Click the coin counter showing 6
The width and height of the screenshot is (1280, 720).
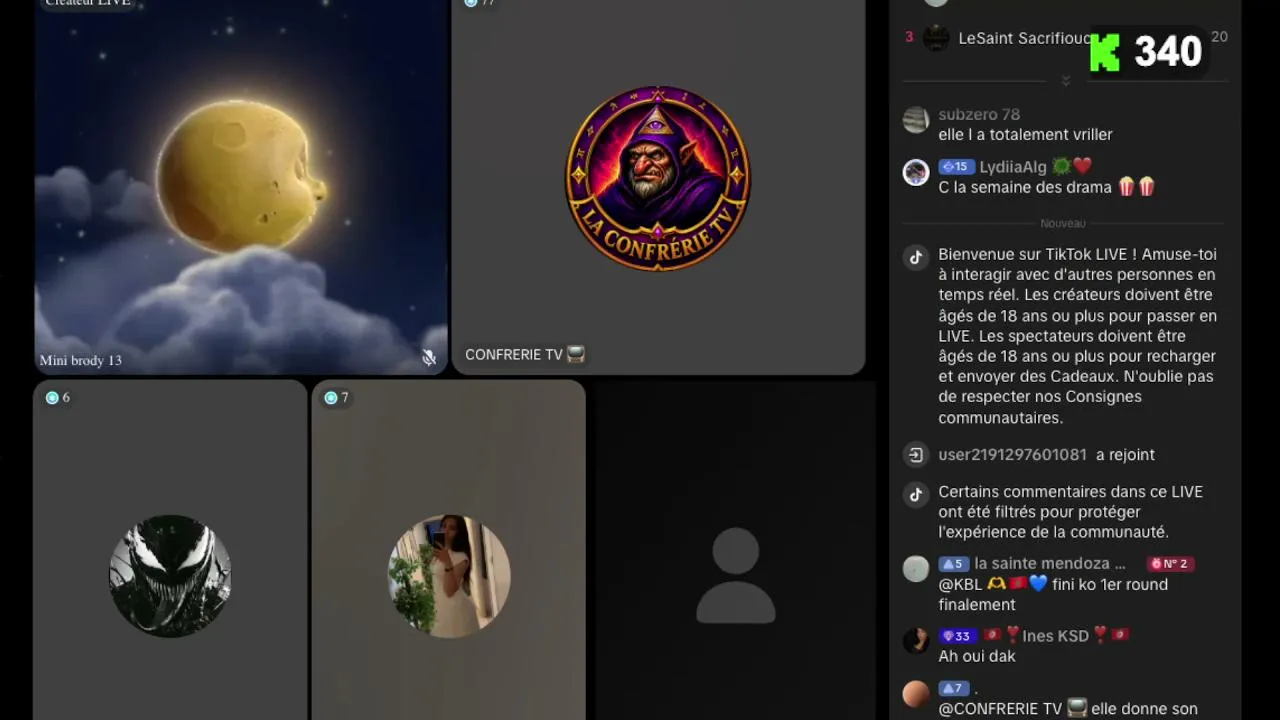[58, 398]
